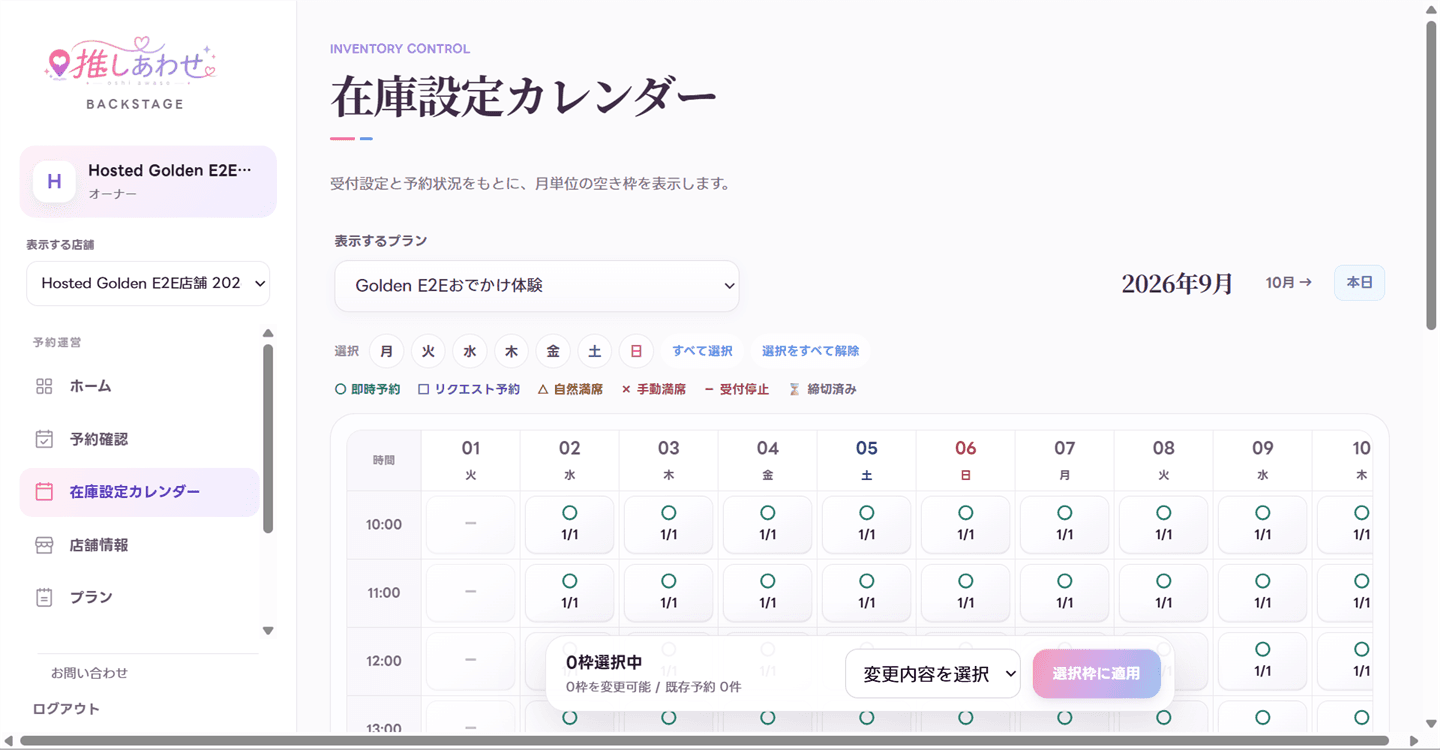Click the stopped 10:00 slot on day 01

tap(471, 524)
